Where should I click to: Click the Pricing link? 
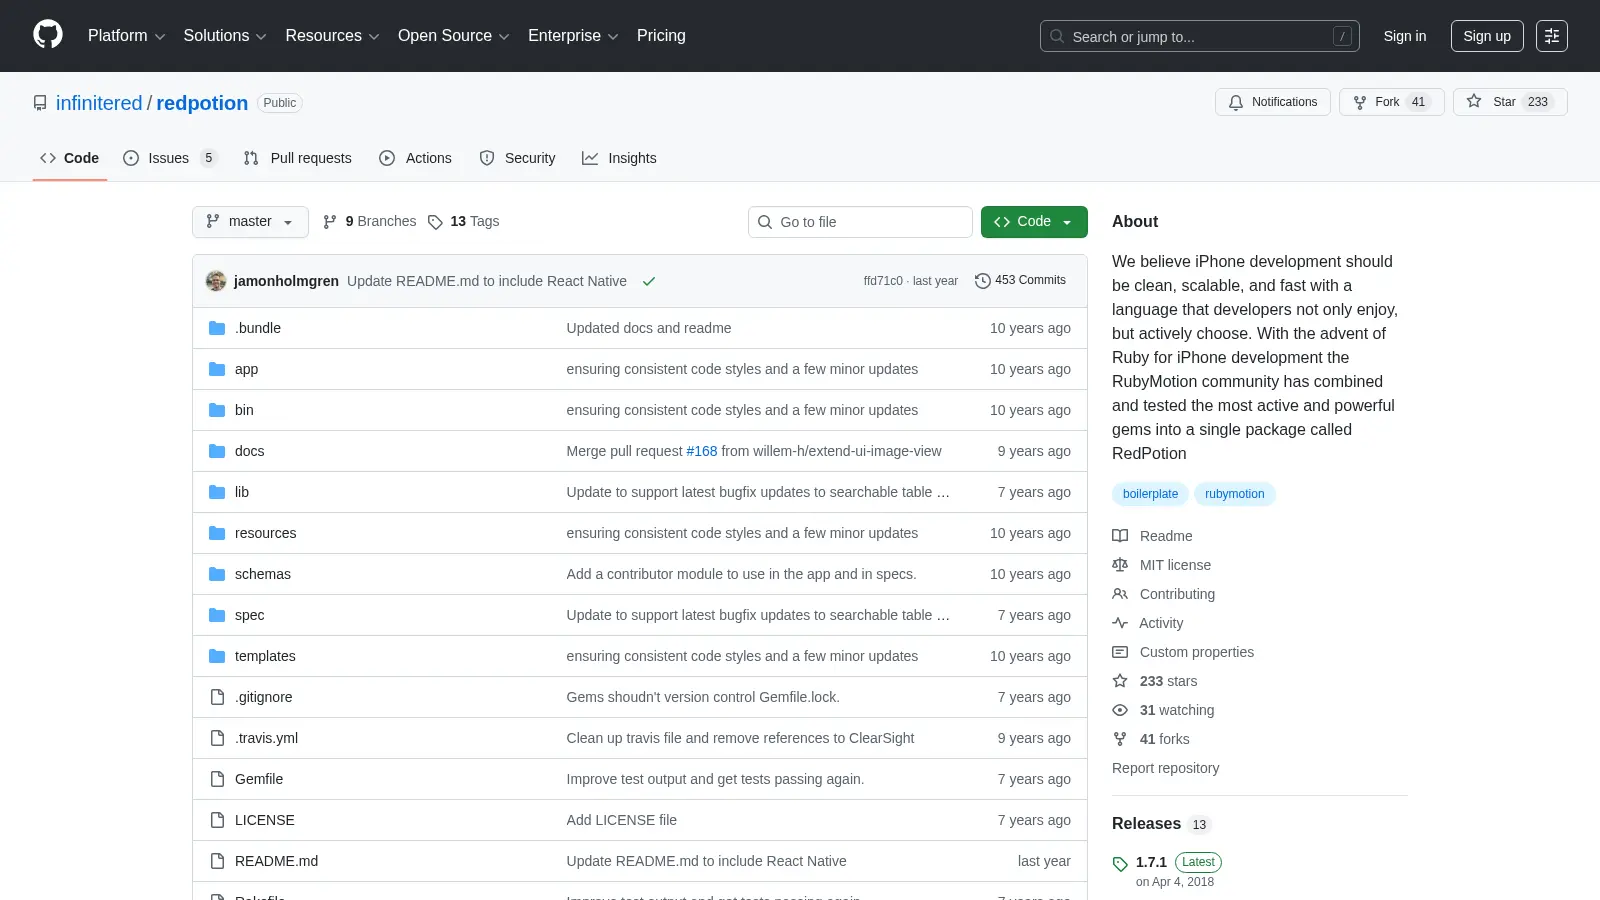661,36
